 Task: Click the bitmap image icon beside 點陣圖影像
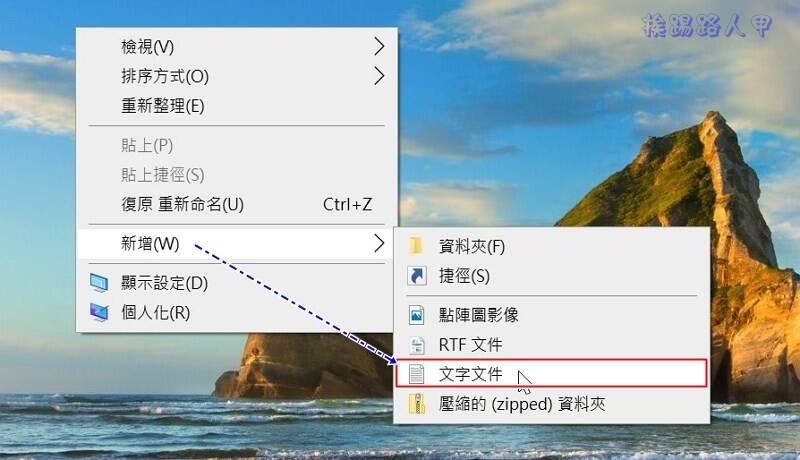pyautogui.click(x=416, y=315)
